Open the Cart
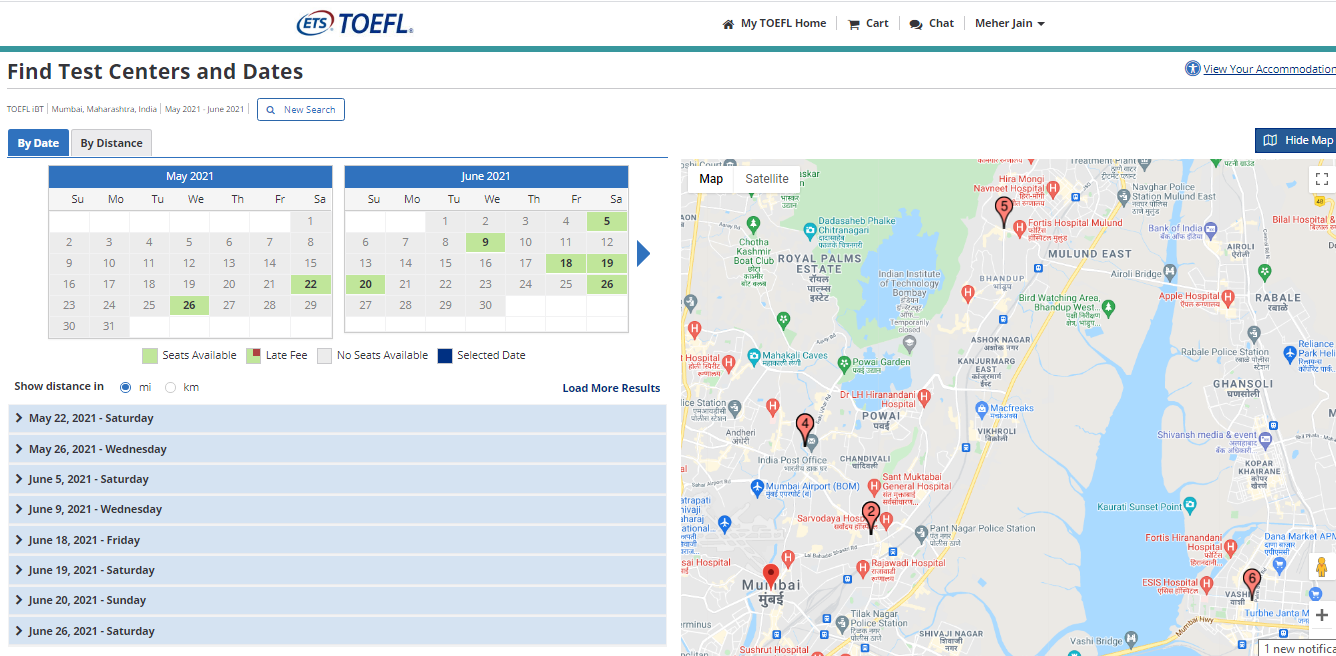The image size is (1336, 656). (868, 24)
